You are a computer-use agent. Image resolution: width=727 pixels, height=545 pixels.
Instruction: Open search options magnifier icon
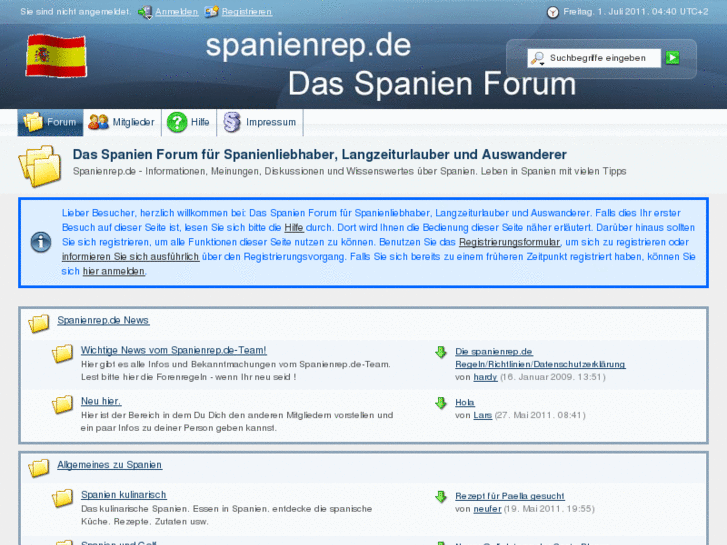click(x=537, y=58)
